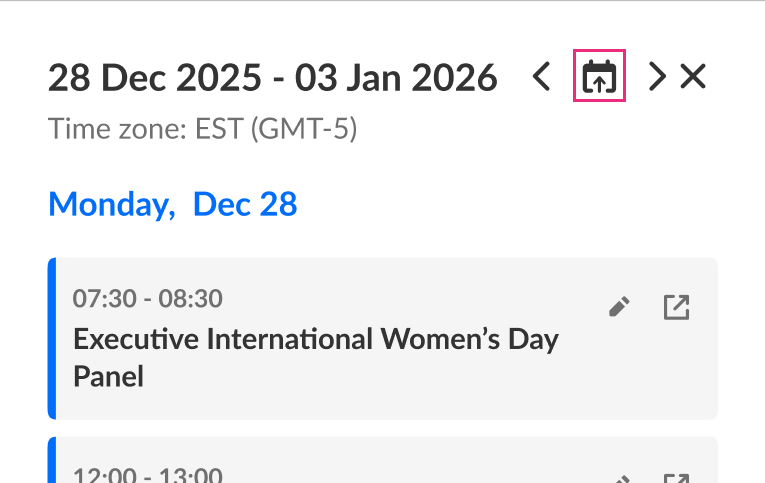
Task: Select the Monday, Dec 28 day heading
Action: 173,204
